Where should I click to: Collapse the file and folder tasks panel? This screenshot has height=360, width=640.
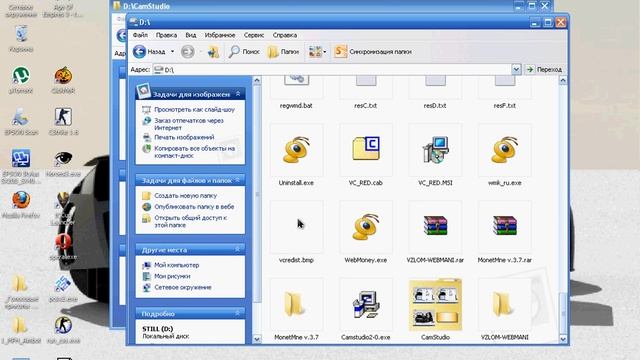[238, 180]
